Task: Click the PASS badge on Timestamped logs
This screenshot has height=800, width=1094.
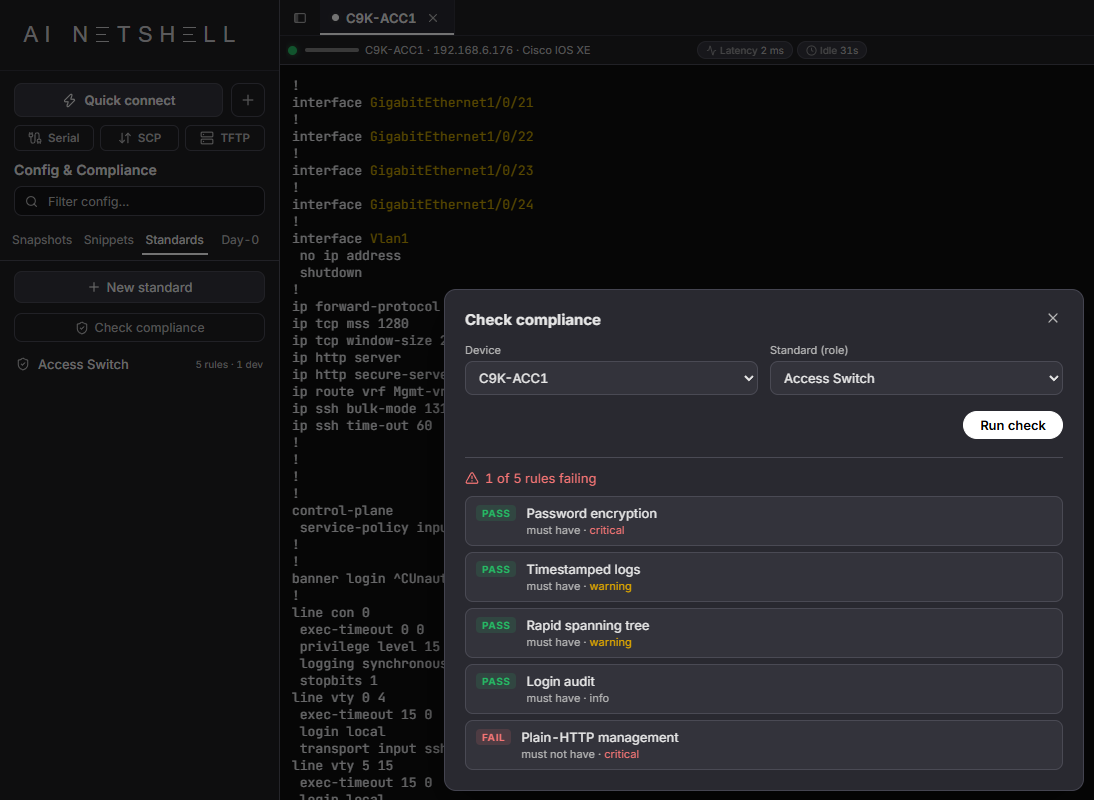Action: (496, 569)
